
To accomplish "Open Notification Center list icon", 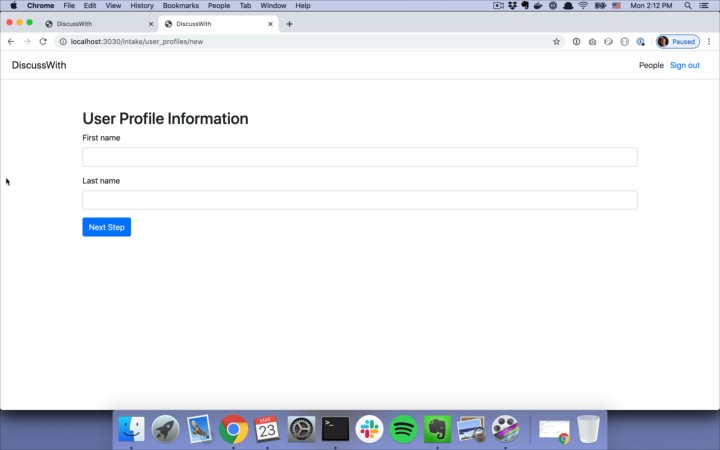I will (703, 6).
